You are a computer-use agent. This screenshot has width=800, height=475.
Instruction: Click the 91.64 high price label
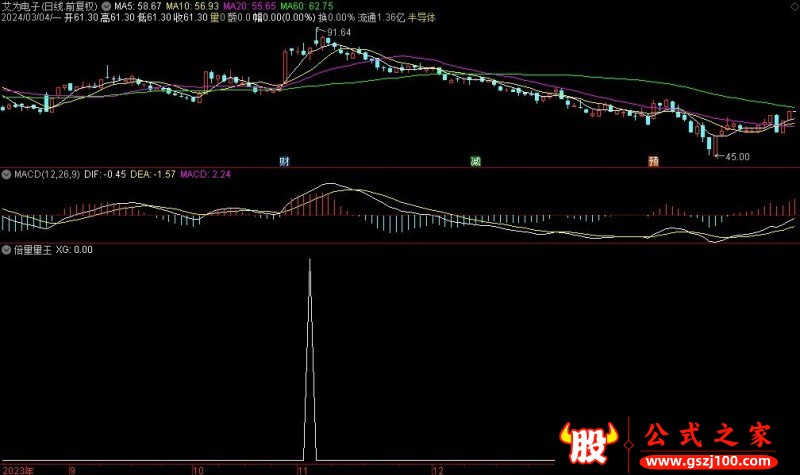coord(338,33)
